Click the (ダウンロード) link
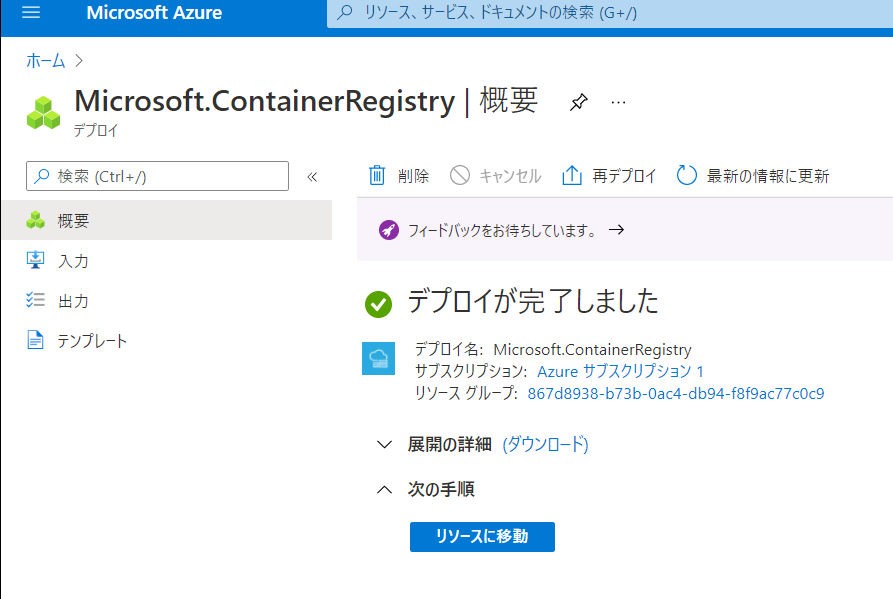 545,444
